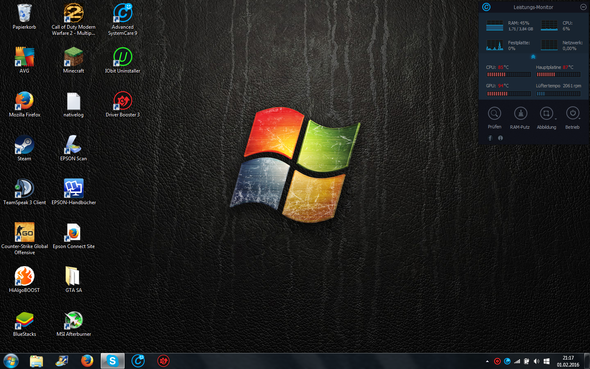Screen dimensions: 590x369
Task: Collapse the temperature section with the blue arrow
Action: point(533,57)
